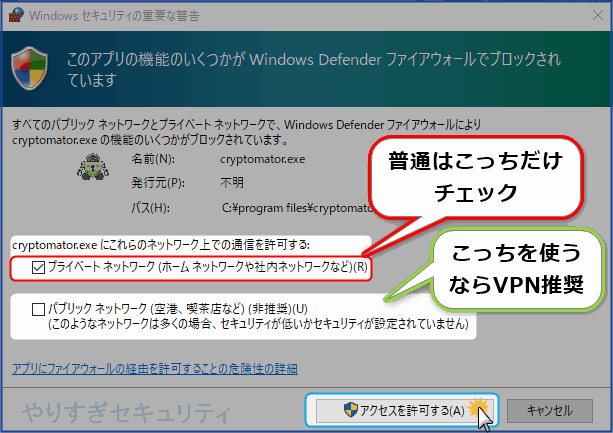Click the cryptomator robot app icon
The height and width of the screenshot is (433, 613).
(x=93, y=167)
